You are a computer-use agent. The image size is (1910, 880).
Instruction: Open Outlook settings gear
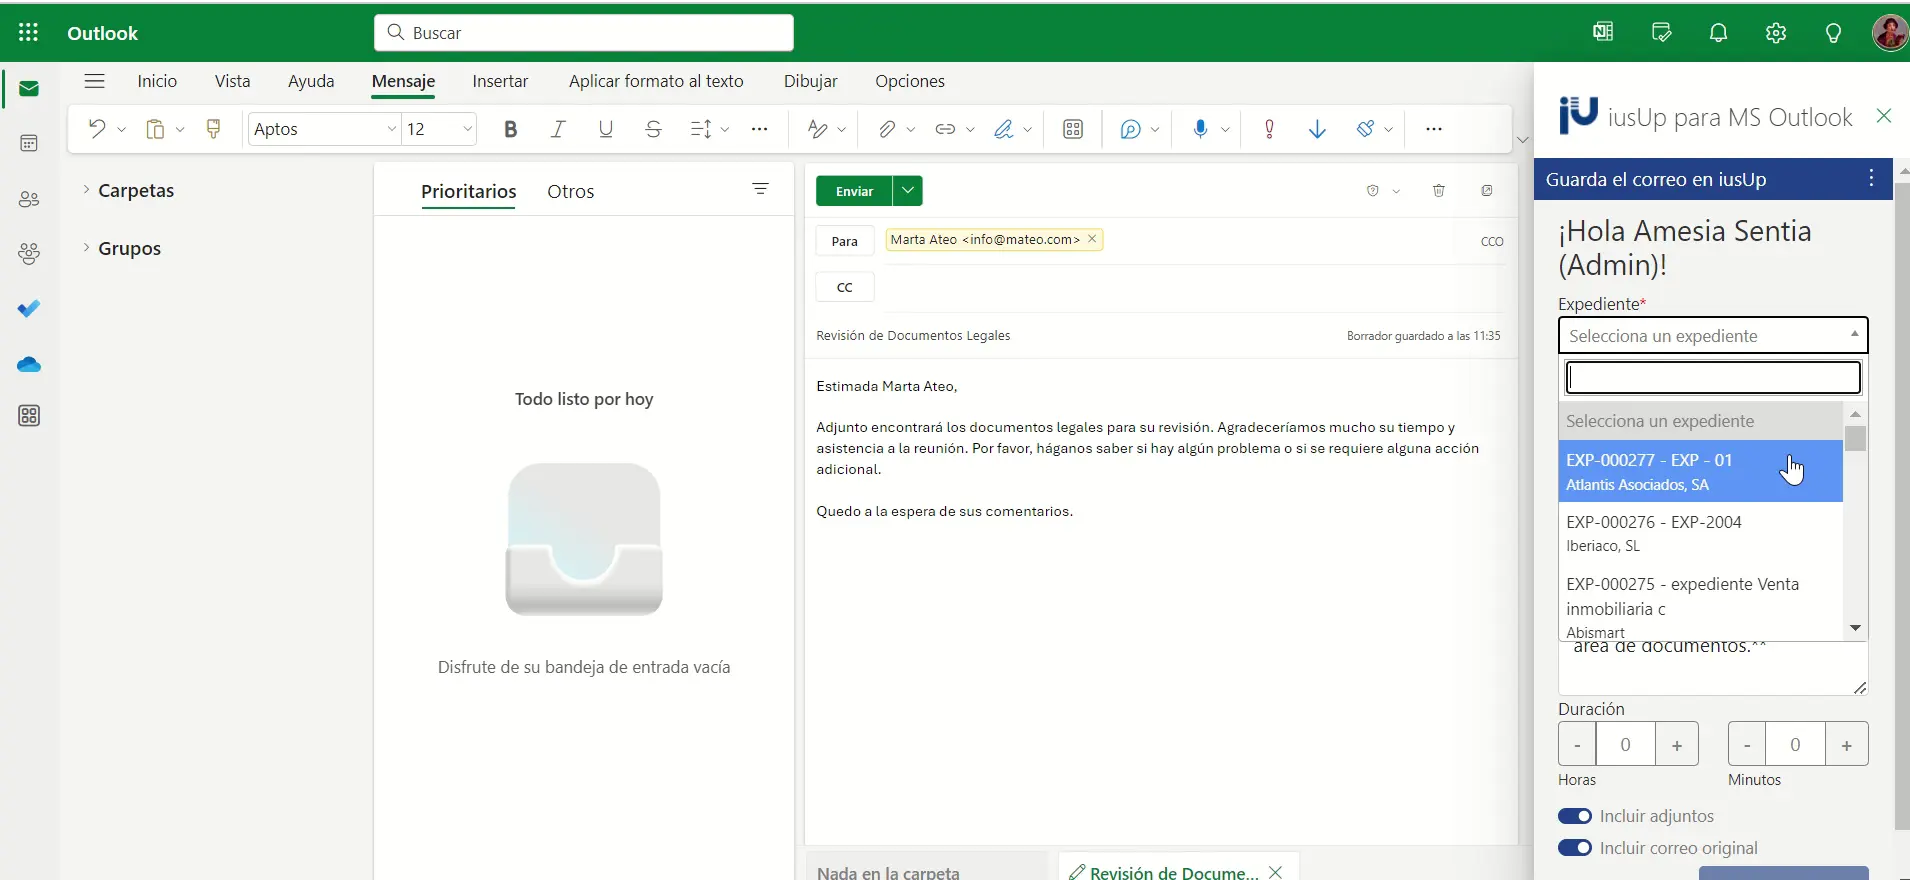pyautogui.click(x=1775, y=33)
